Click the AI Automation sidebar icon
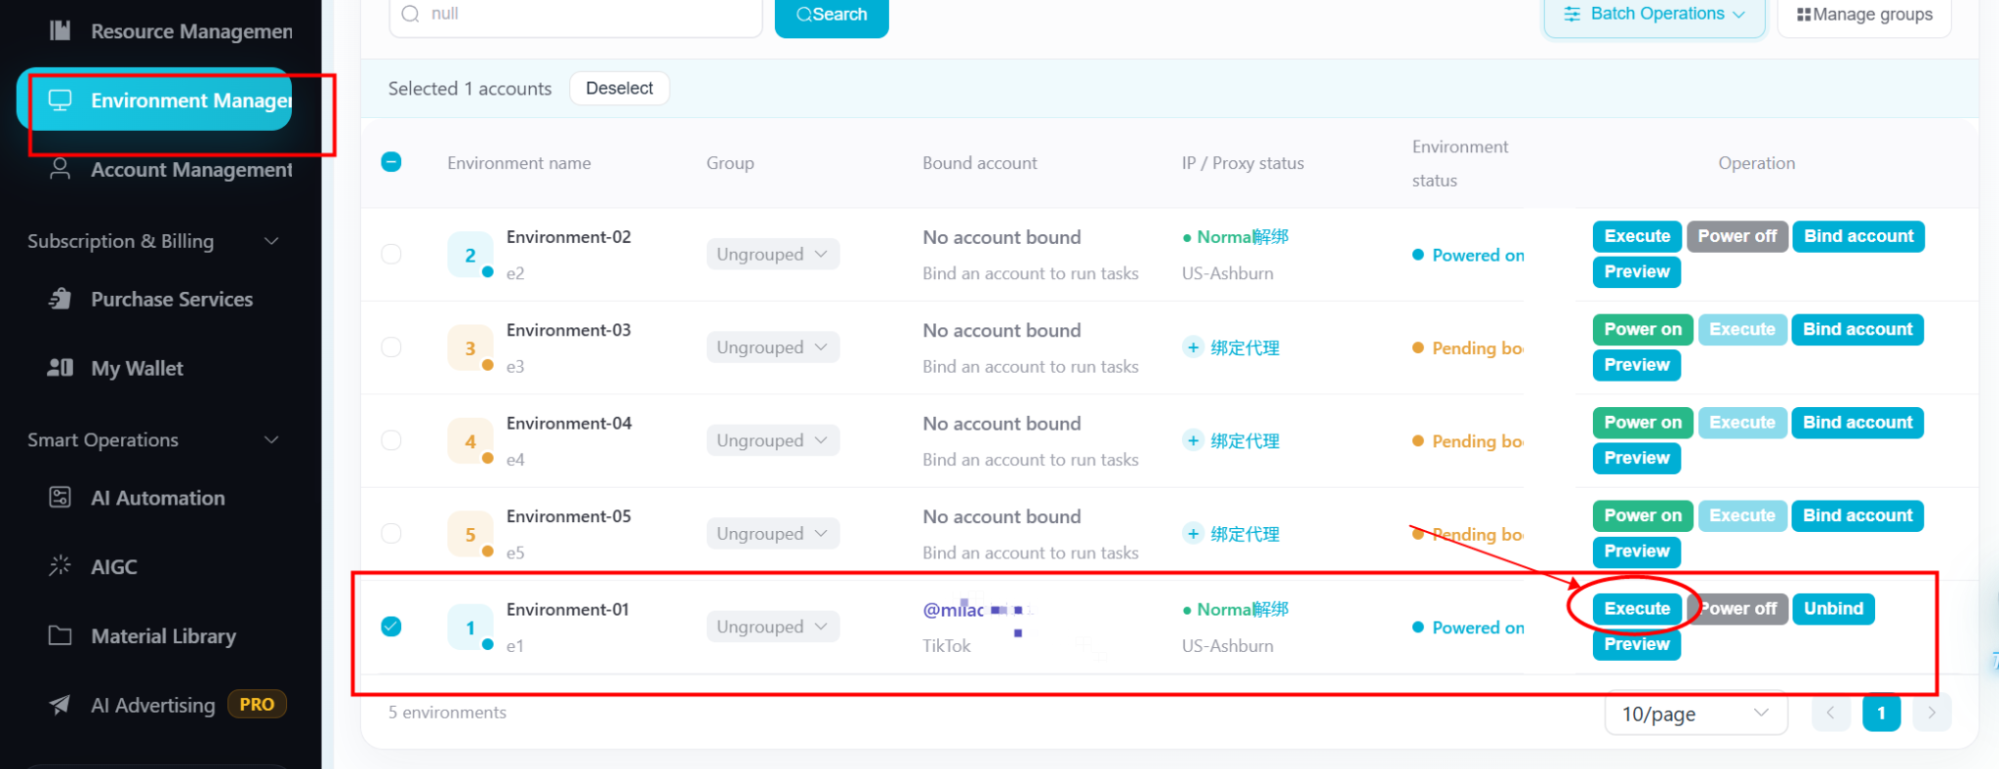Image resolution: width=1999 pixels, height=770 pixels. [x=60, y=497]
